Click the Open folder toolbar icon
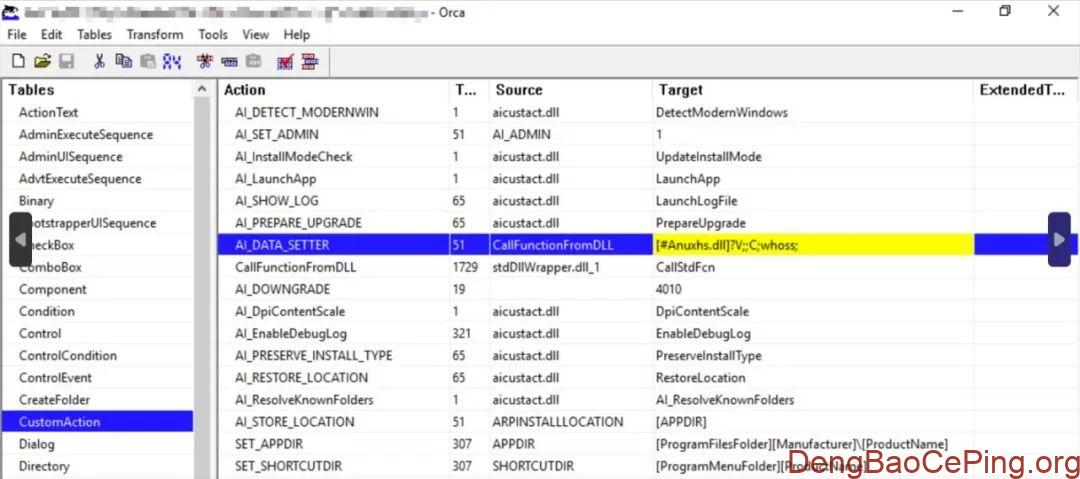Viewport: 1080px width, 479px height. [42, 62]
